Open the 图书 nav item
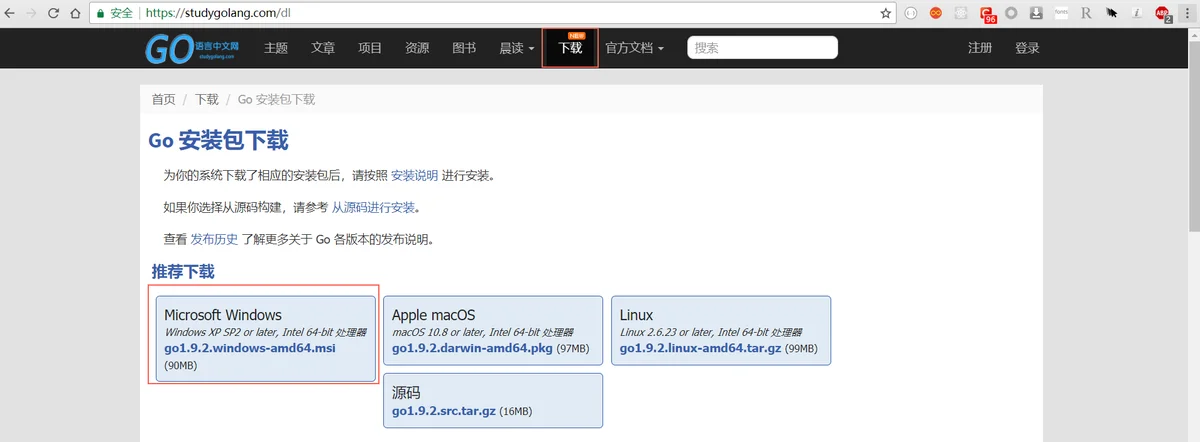This screenshot has width=1200, height=442. tap(464, 48)
